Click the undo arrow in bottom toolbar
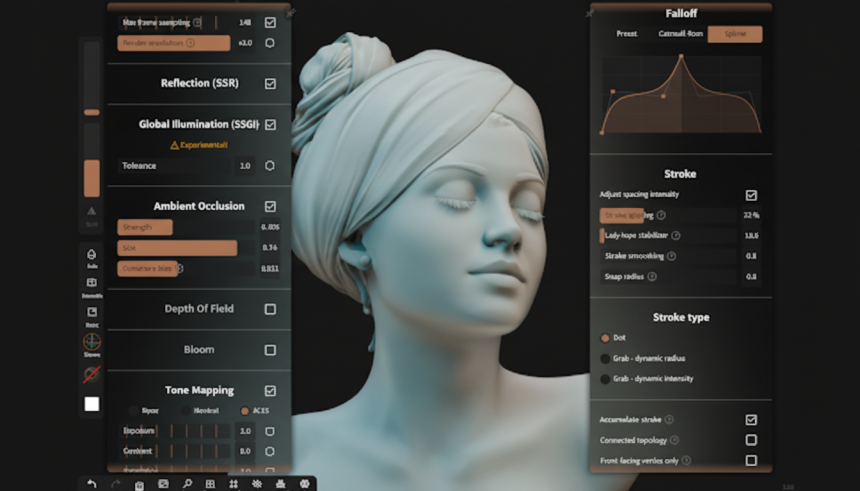 pyautogui.click(x=92, y=484)
